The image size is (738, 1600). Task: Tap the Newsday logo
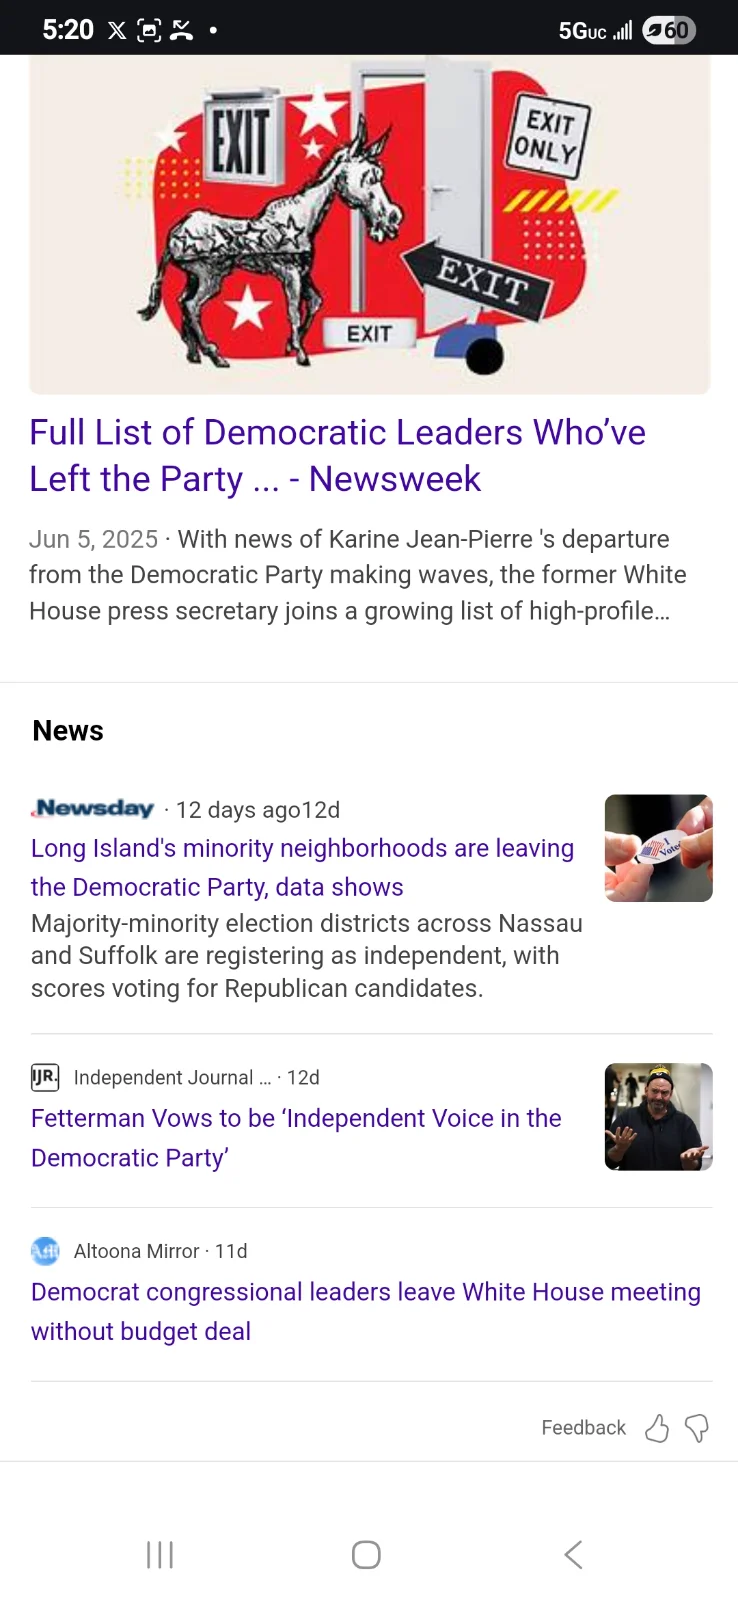[x=93, y=808]
